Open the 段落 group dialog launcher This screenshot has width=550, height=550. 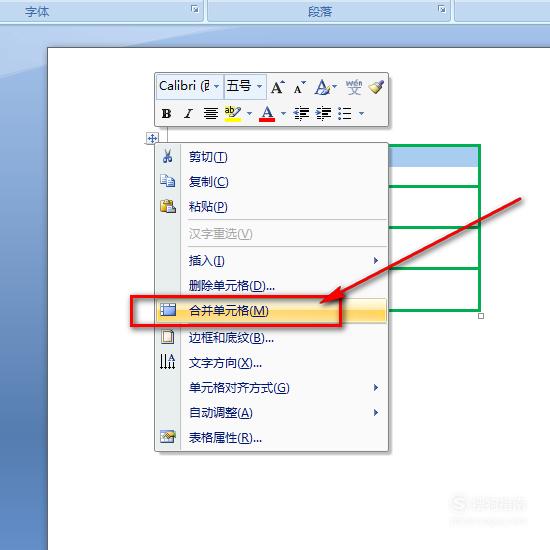click(x=442, y=9)
